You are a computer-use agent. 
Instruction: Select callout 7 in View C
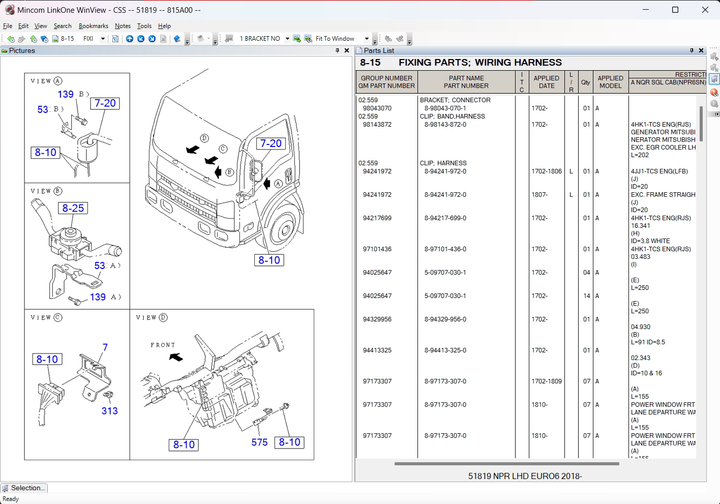click(x=105, y=347)
